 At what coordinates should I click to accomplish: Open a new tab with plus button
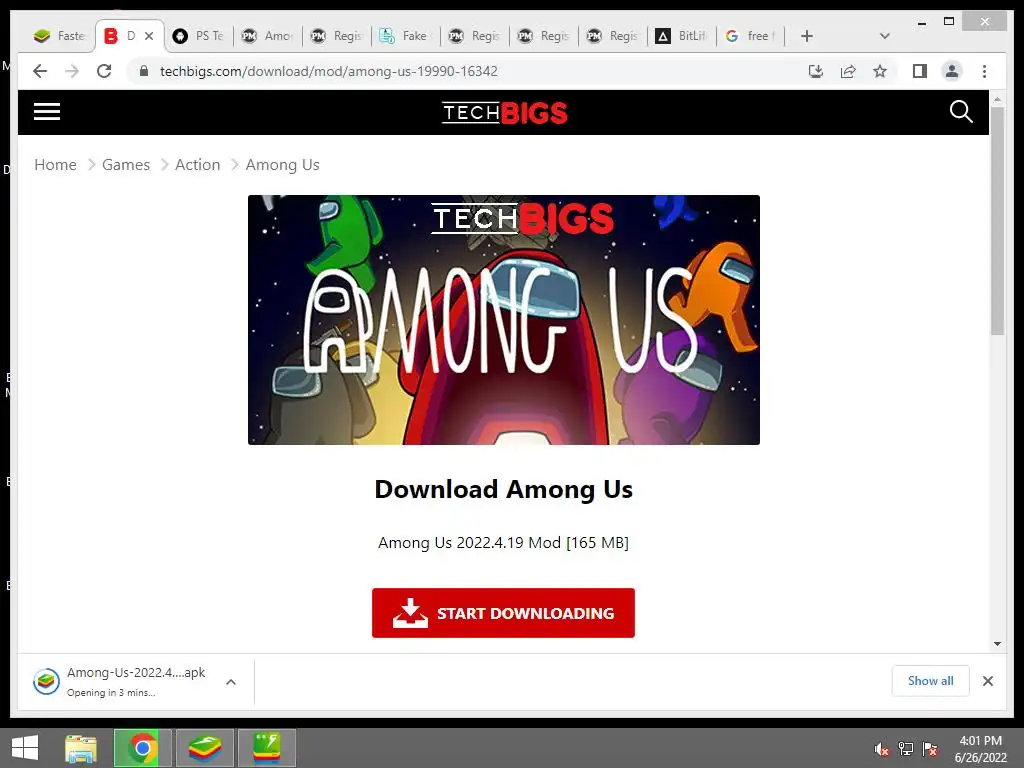coord(807,36)
